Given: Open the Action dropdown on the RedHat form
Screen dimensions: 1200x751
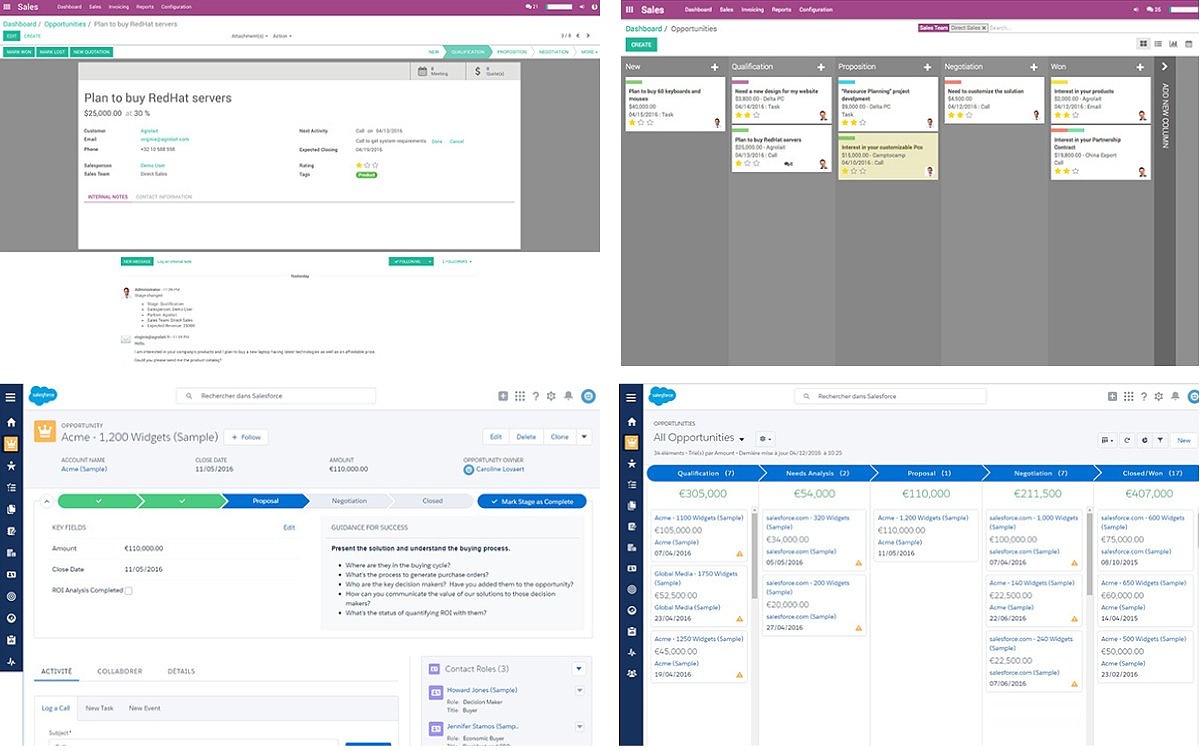Looking at the screenshot, I should [x=282, y=35].
